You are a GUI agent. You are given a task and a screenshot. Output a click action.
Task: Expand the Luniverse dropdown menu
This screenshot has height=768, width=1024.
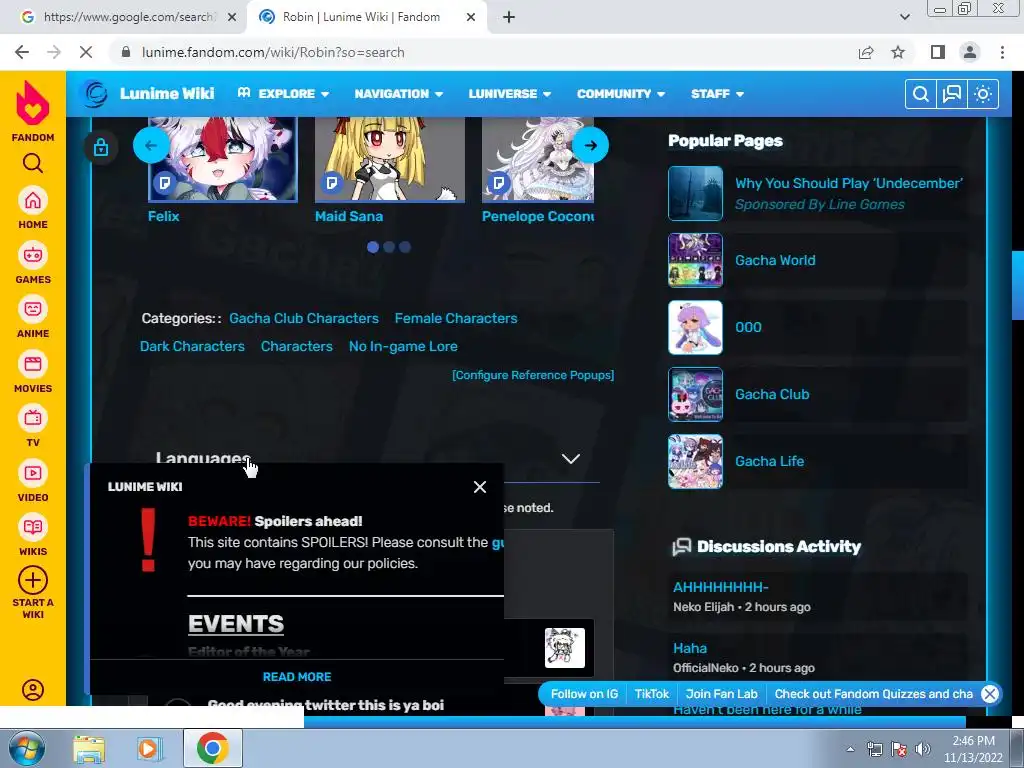(x=509, y=93)
